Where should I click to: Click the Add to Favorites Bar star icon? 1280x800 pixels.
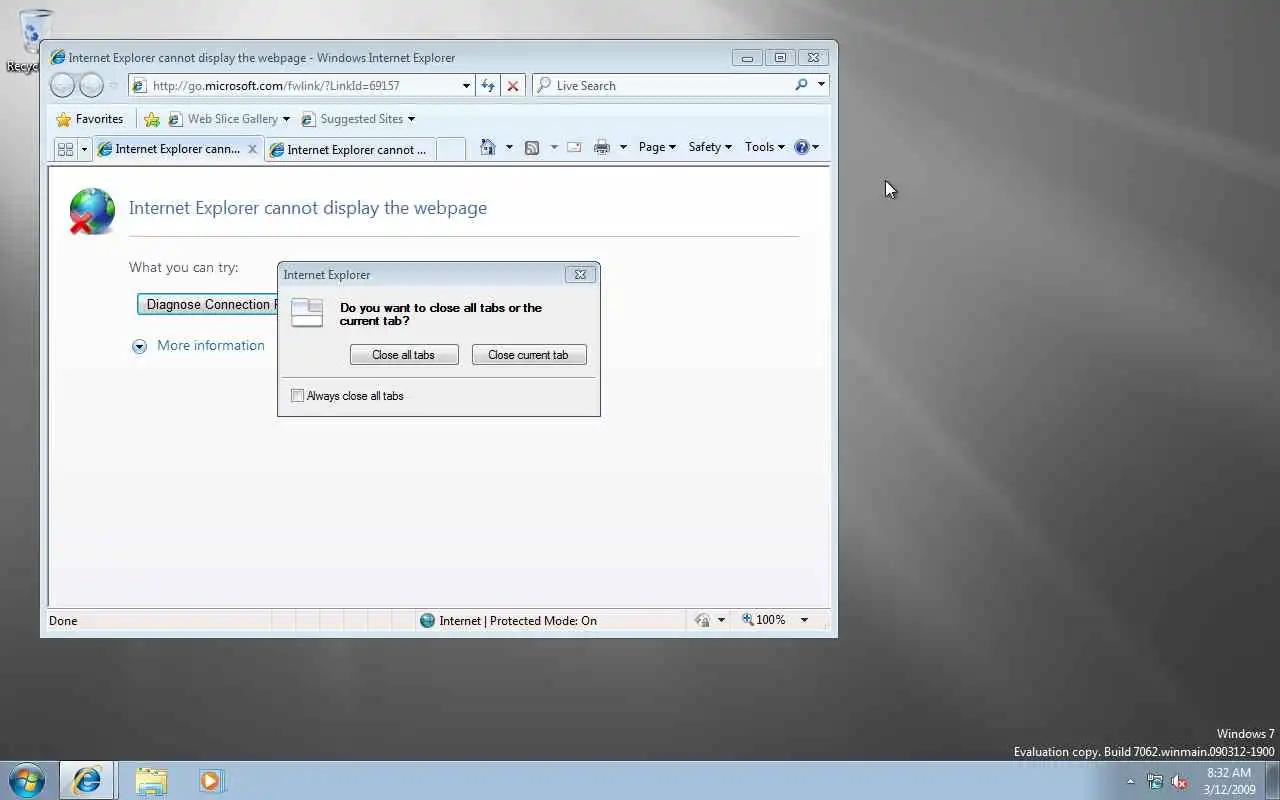coord(152,119)
